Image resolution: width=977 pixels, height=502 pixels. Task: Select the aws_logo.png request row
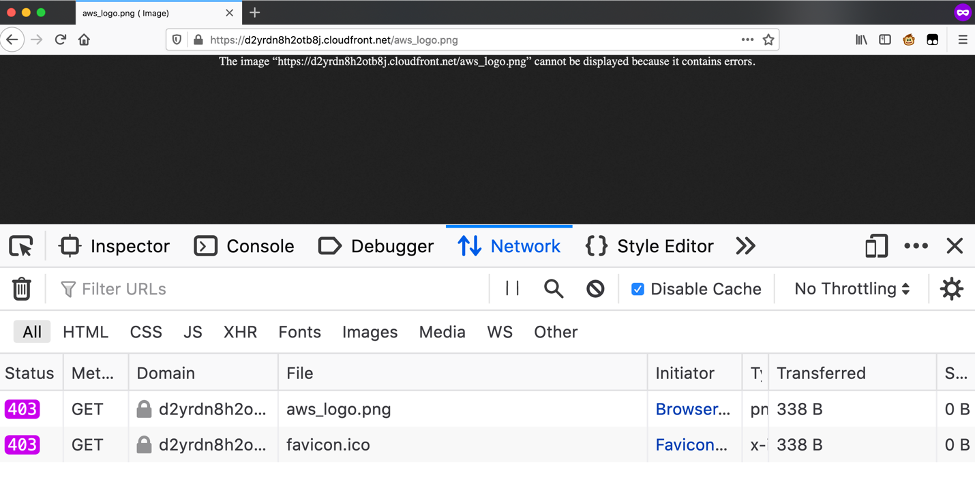(338, 409)
